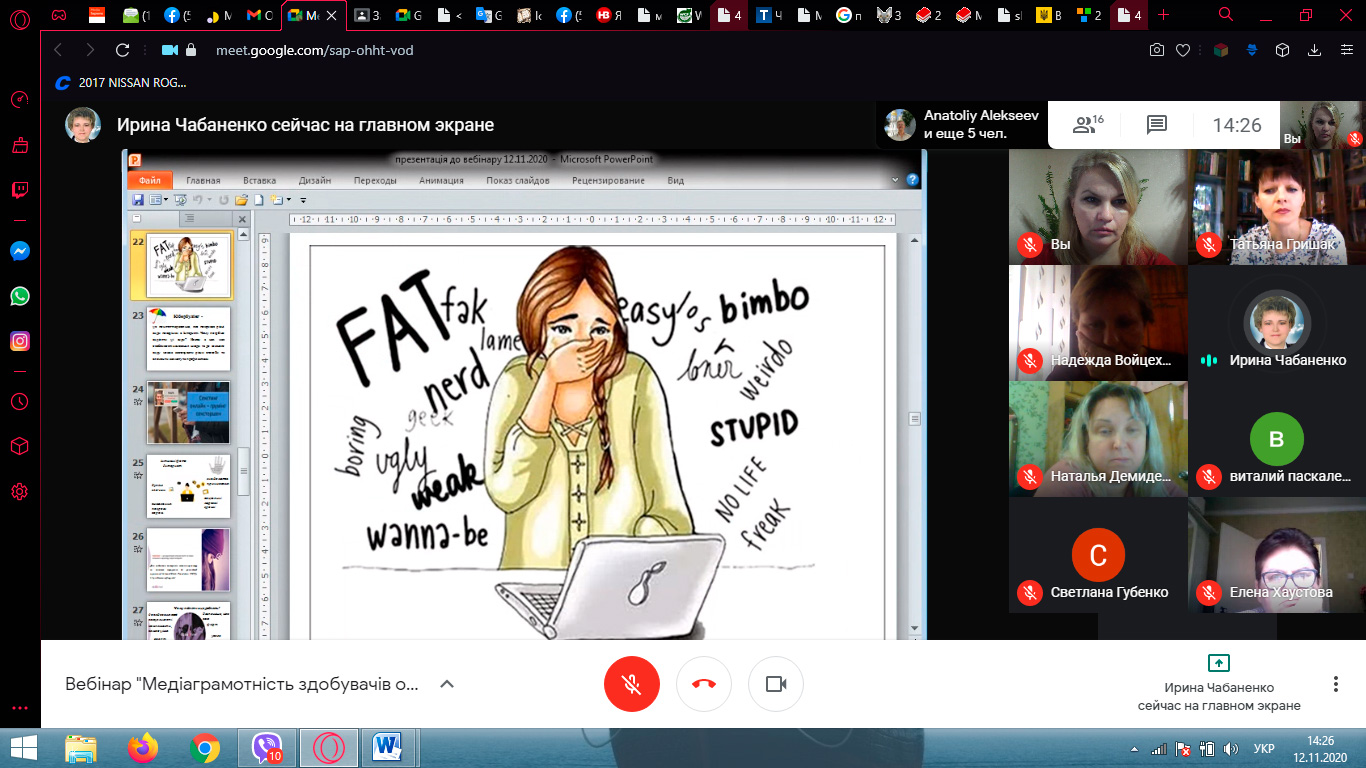Screen dimensions: 1366x768
Task: Minimize the PowerPoint ribbon chevron
Action: click(896, 181)
